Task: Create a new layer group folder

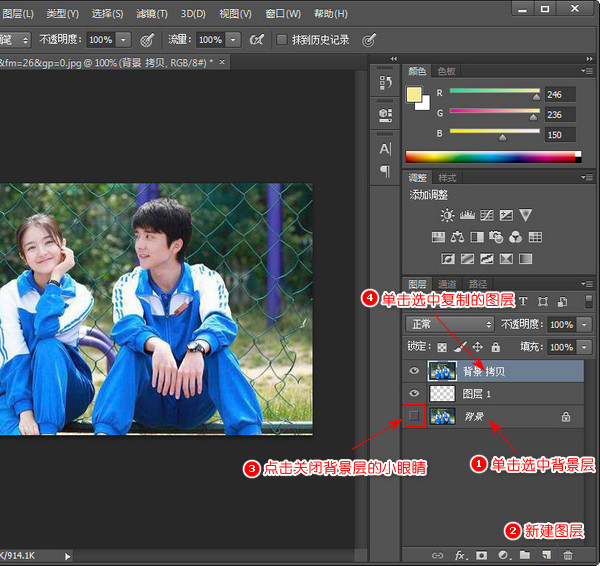Action: click(525, 555)
